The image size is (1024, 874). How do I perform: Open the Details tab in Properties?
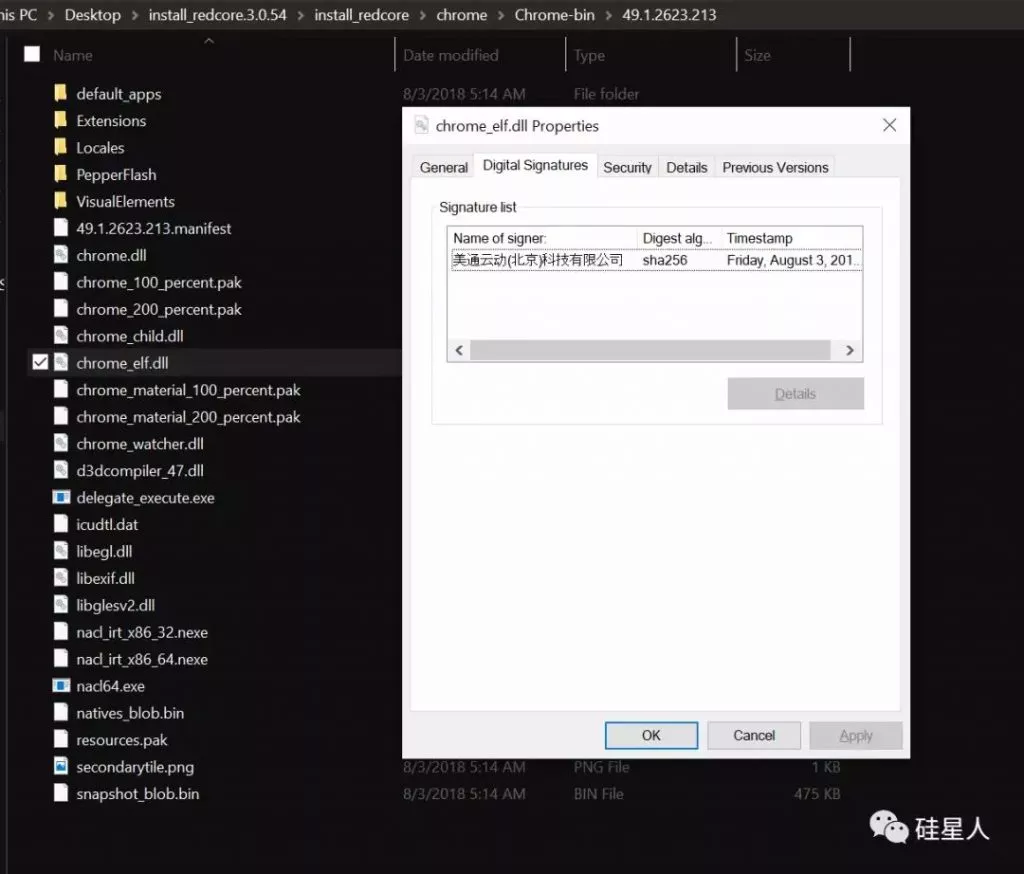tap(686, 167)
